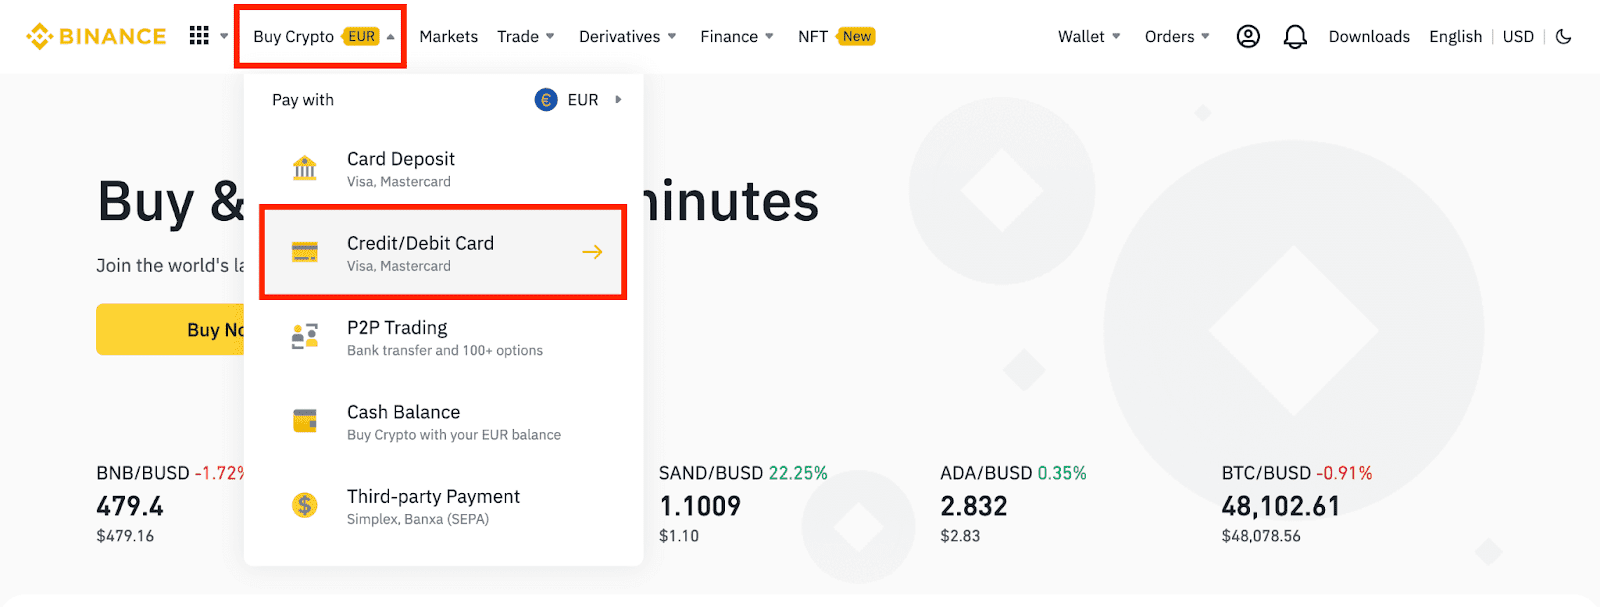This screenshot has height=607, width=1600.
Task: Open the user profile icon
Action: coord(1248,37)
